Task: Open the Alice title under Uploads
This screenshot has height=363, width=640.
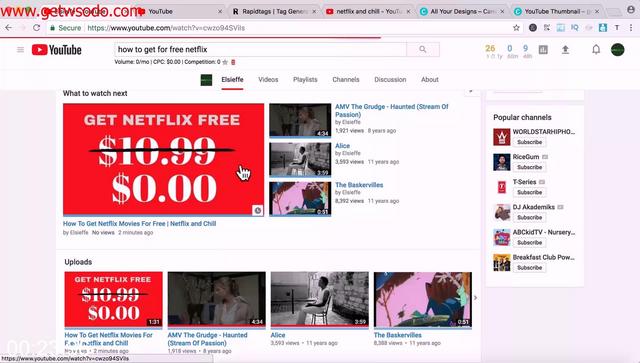Action: [x=278, y=335]
